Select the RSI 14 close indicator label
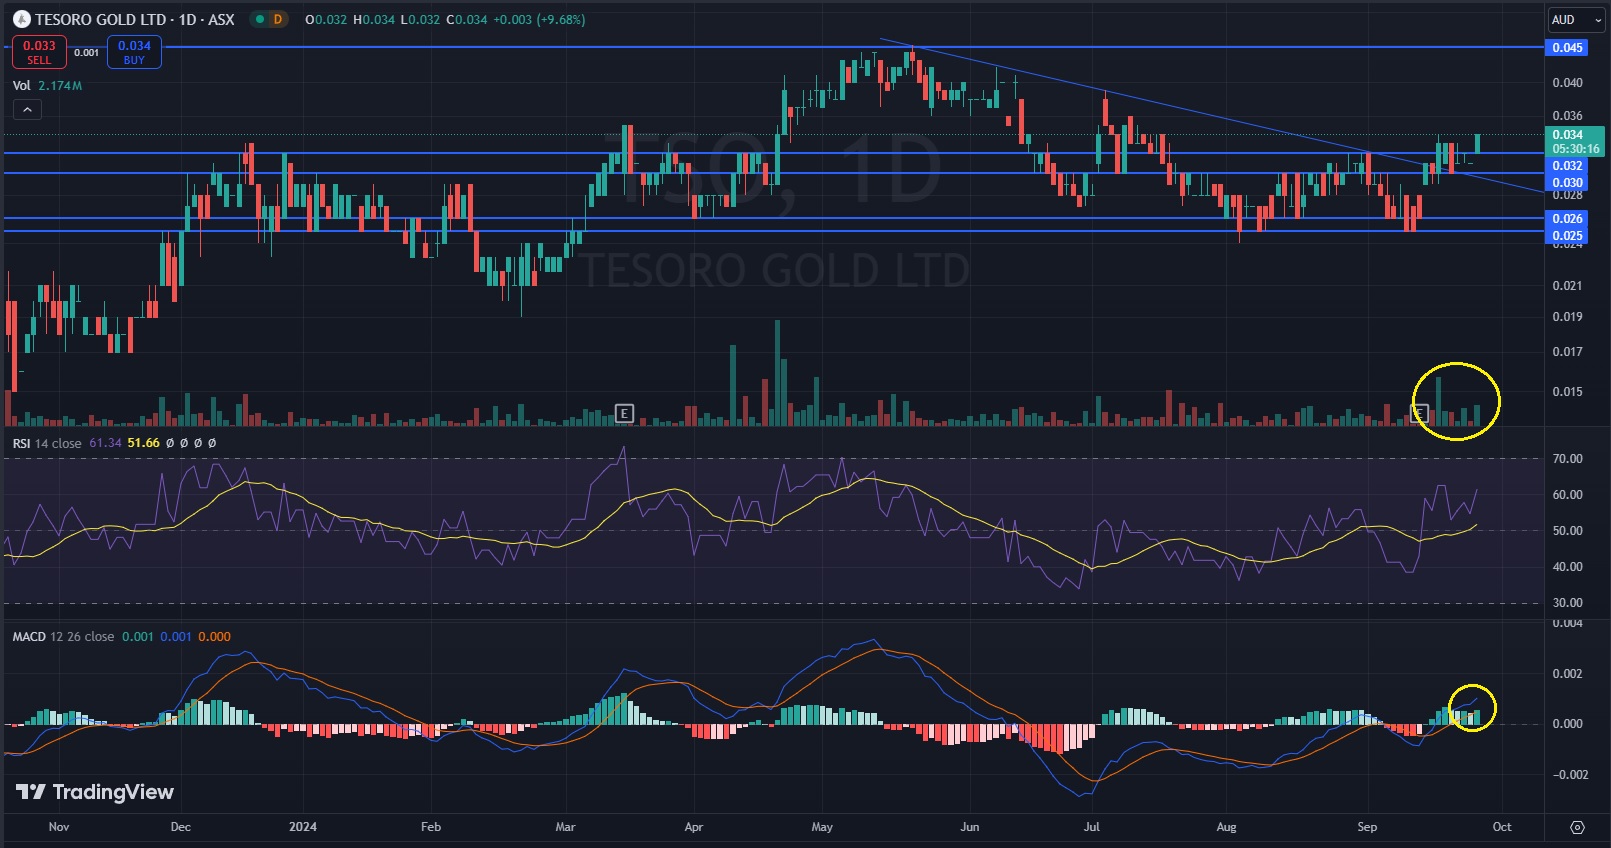The image size is (1611, 848). click(x=47, y=443)
